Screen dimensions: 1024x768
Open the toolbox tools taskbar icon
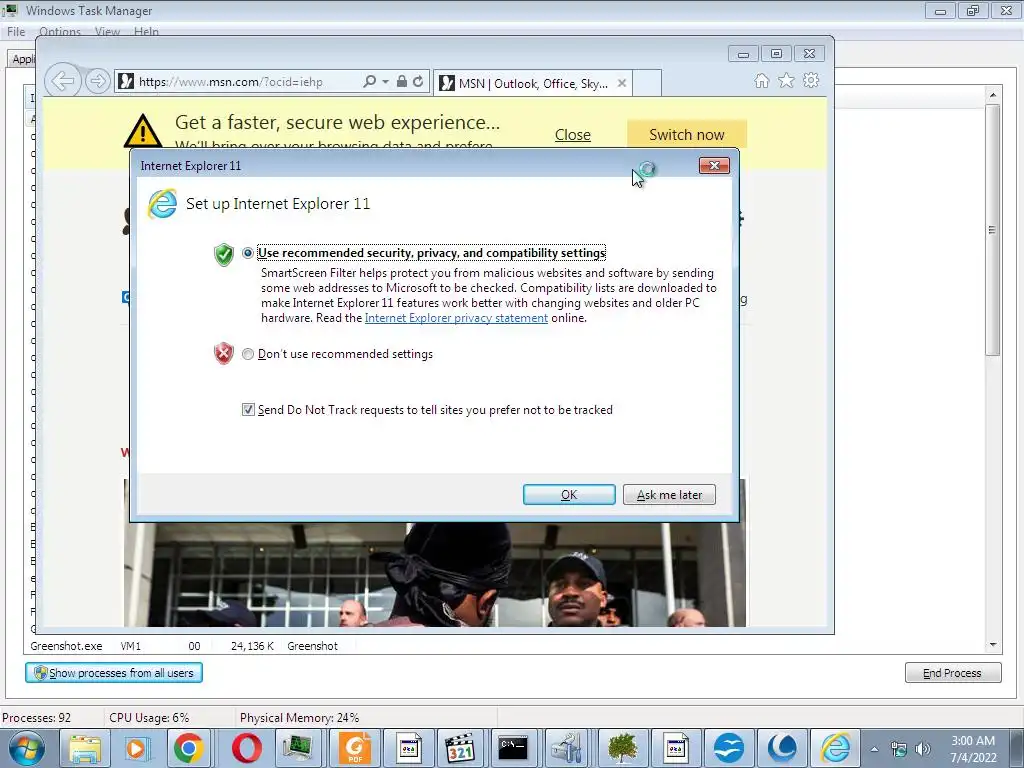point(566,748)
